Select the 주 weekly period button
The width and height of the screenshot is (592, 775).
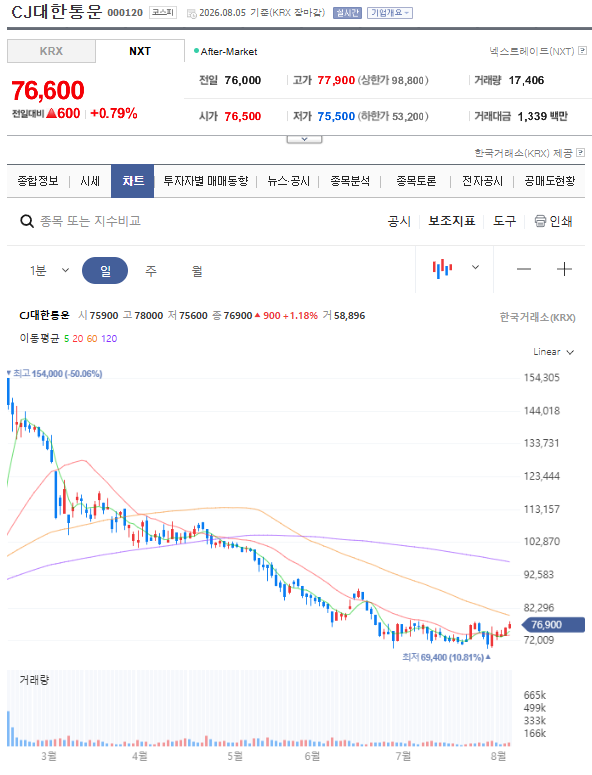click(x=151, y=270)
